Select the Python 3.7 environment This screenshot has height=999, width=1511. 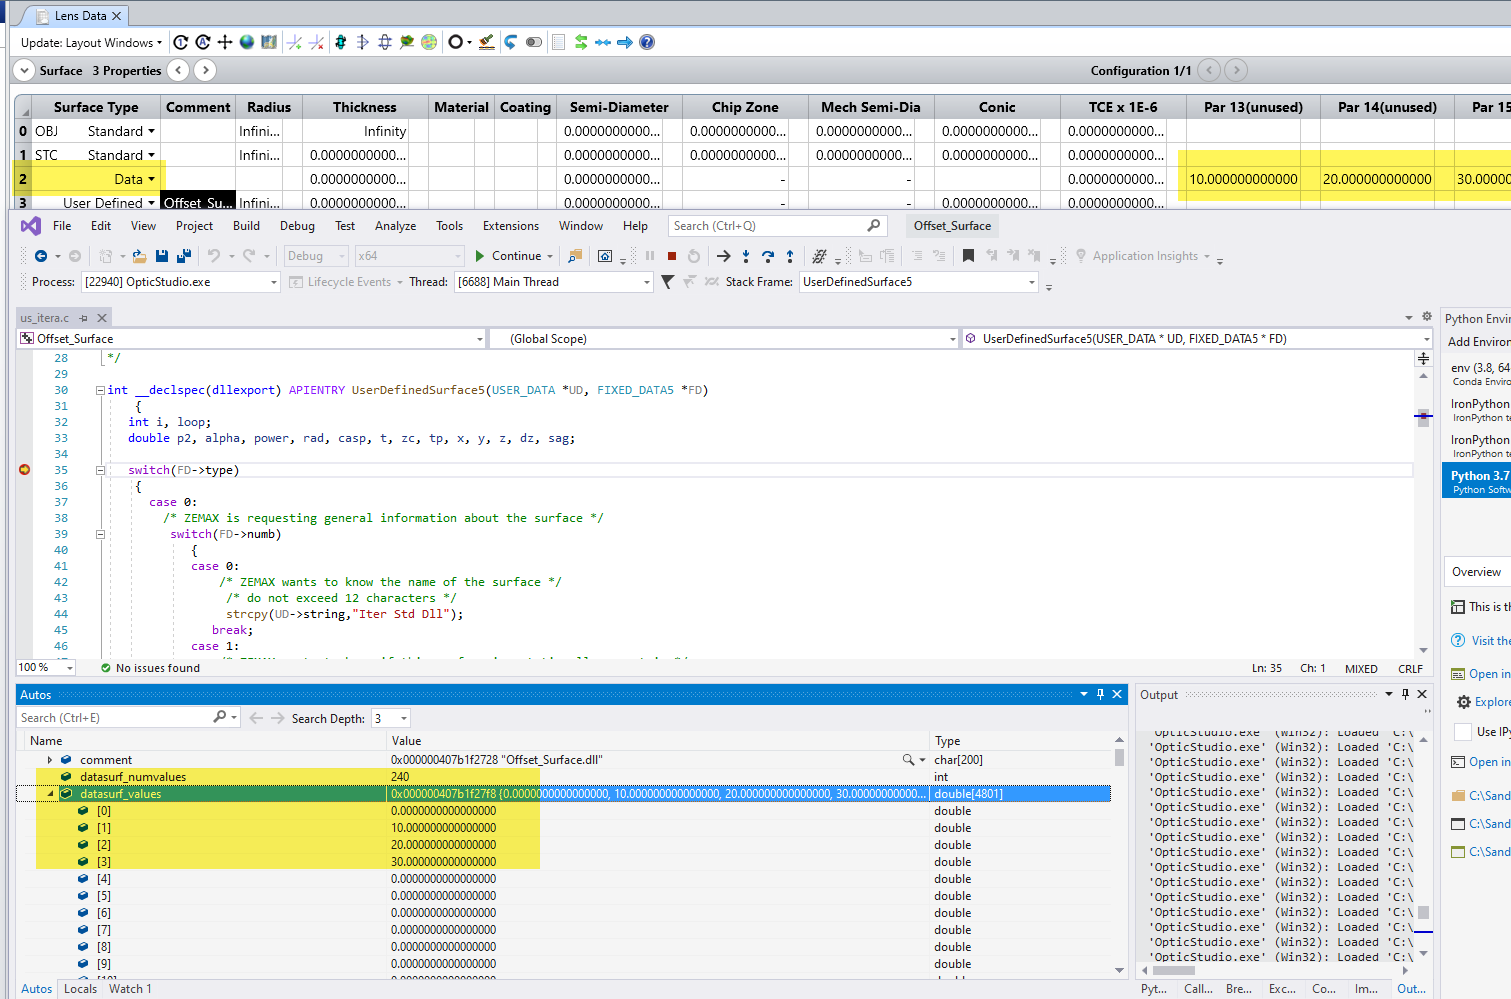pos(1476,481)
